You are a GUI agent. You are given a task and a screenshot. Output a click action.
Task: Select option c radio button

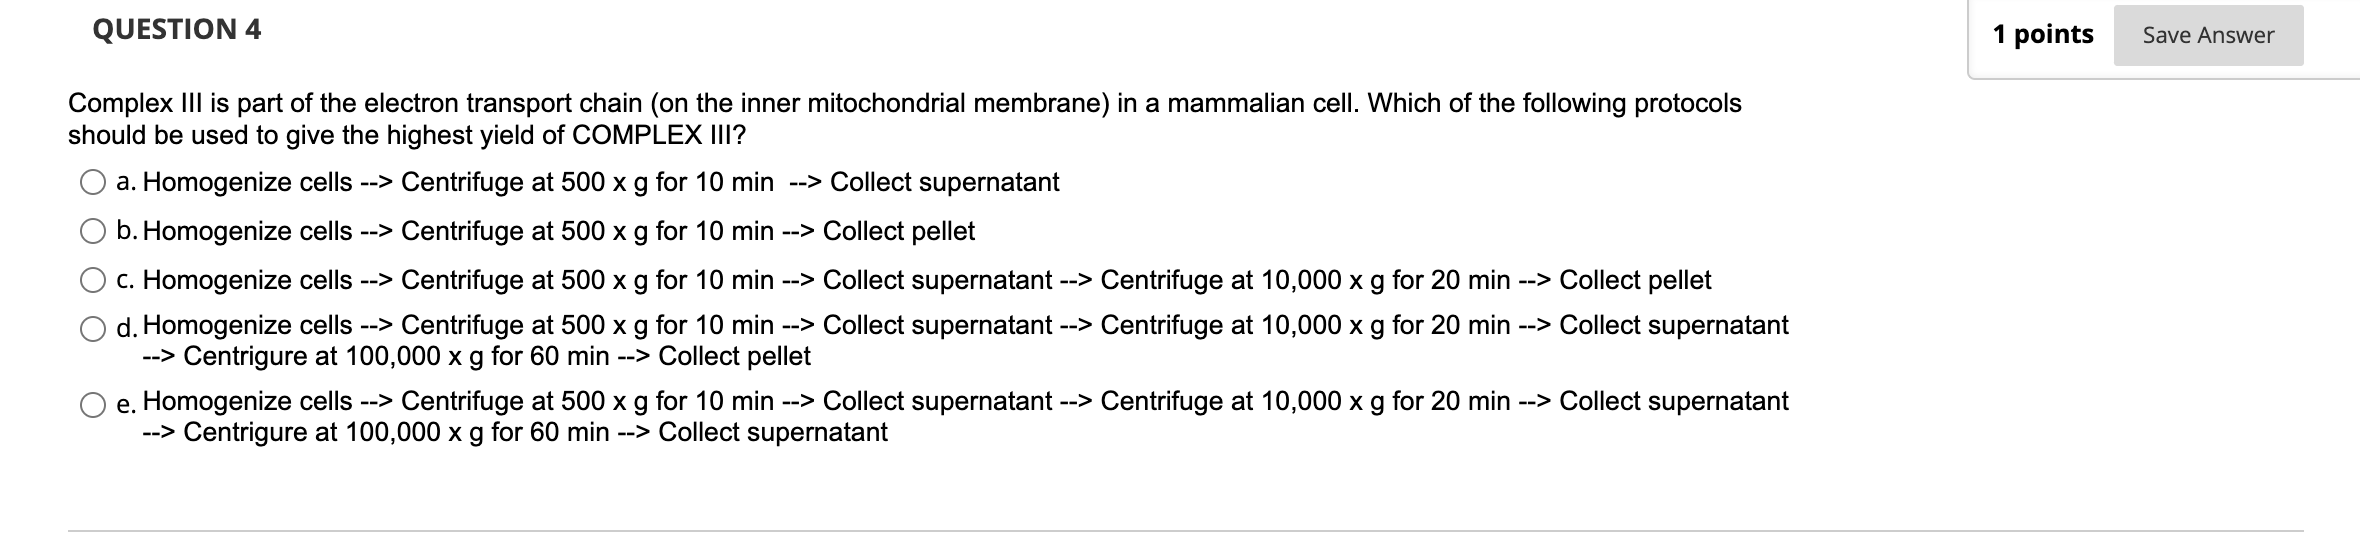pos(93,281)
